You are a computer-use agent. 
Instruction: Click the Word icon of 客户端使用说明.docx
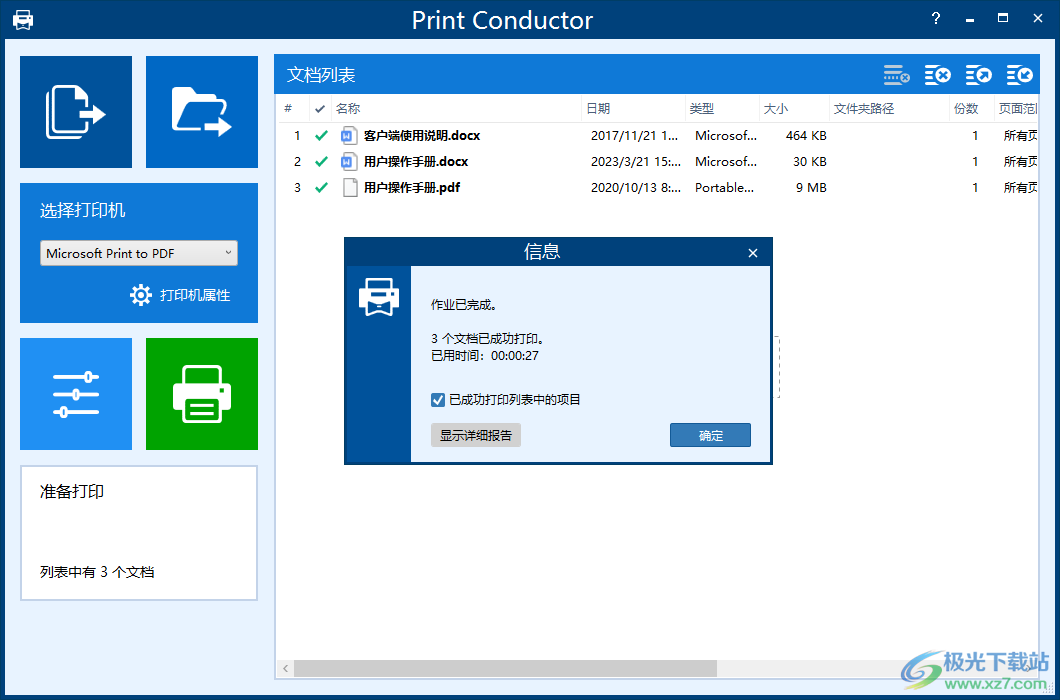(x=348, y=135)
